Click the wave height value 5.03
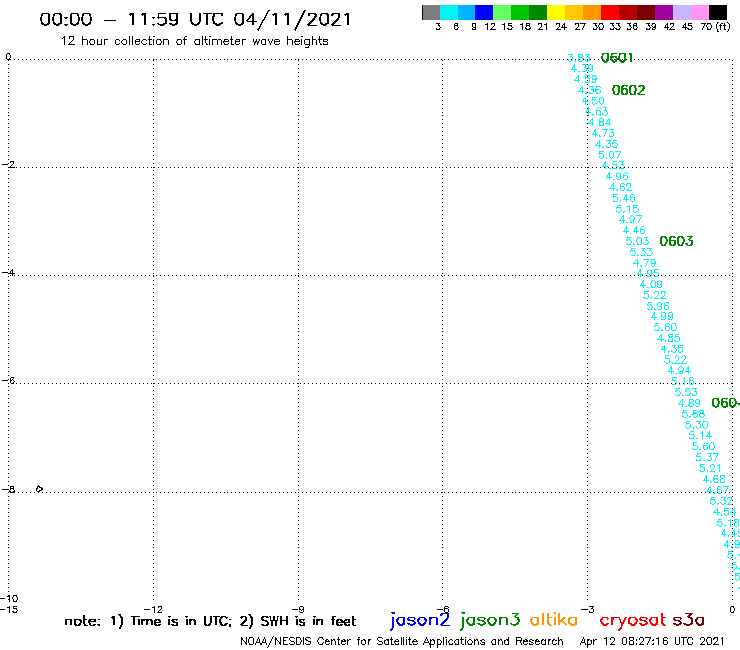Screen dimensions: 740x650 [638, 242]
